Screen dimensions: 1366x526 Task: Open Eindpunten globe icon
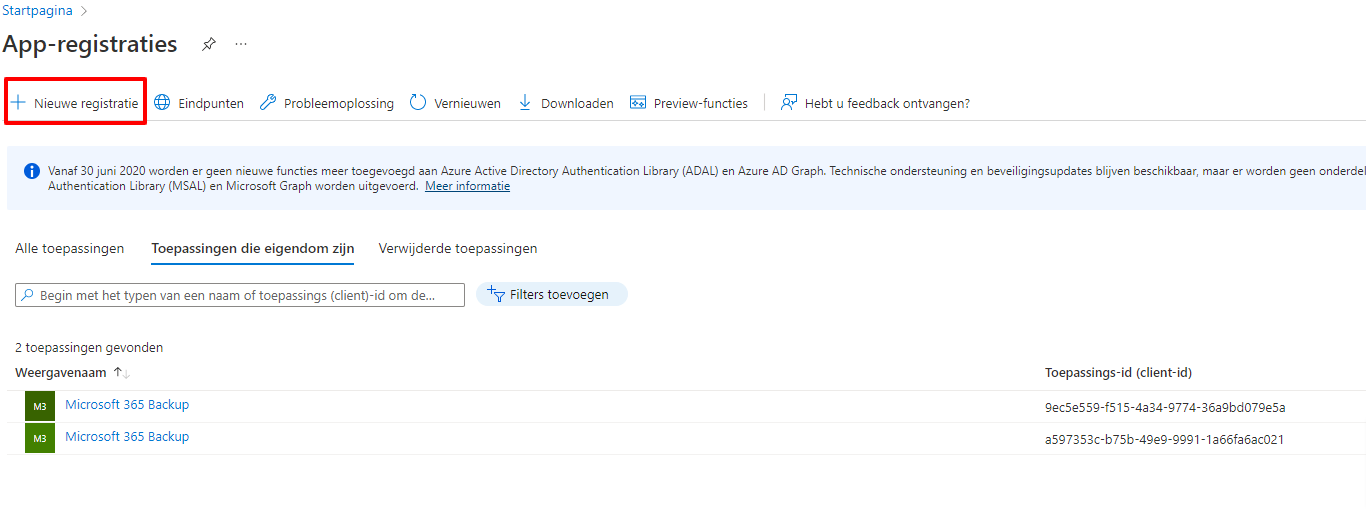pos(162,103)
